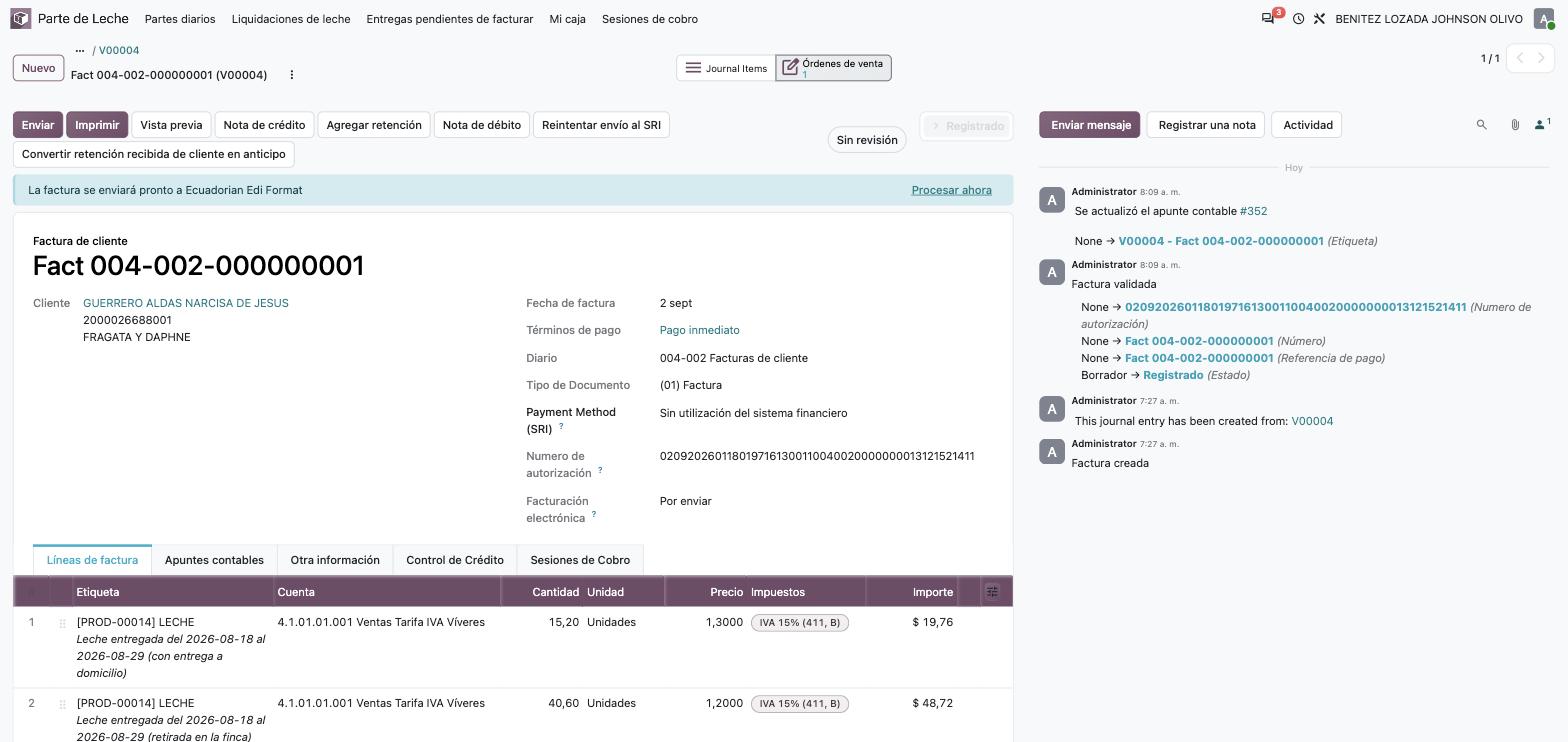Click Reintentar envío al SRI
1568x742 pixels.
tap(602, 125)
